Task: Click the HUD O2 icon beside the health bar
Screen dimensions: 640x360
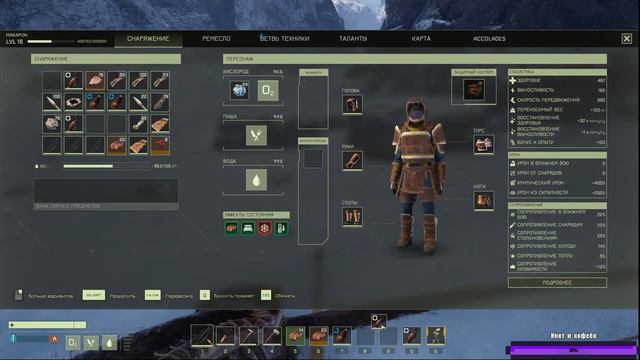Action: [73, 342]
